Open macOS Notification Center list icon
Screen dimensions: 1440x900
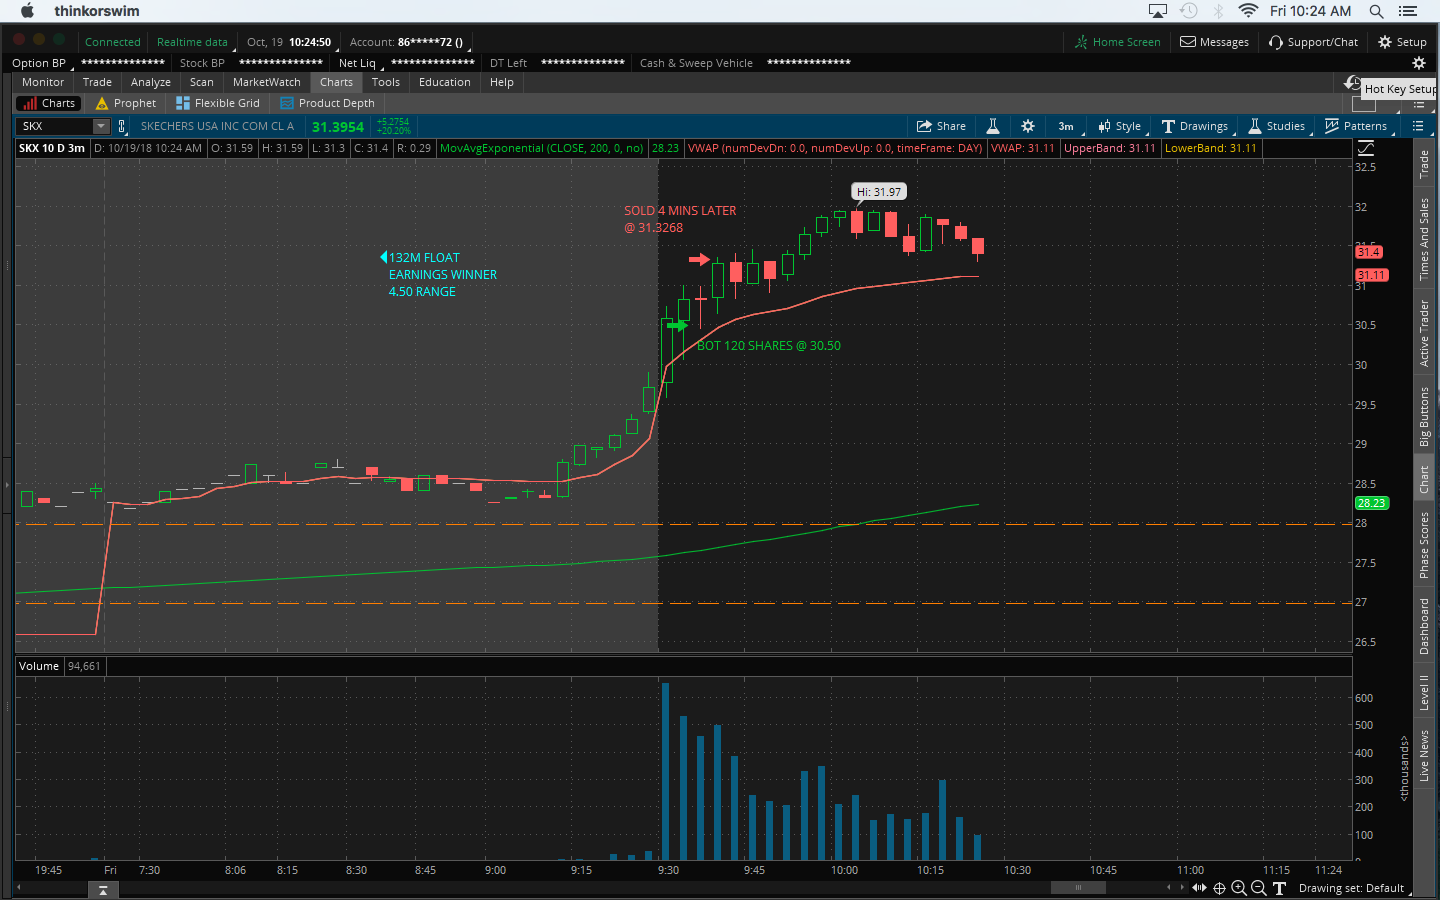tap(1408, 11)
